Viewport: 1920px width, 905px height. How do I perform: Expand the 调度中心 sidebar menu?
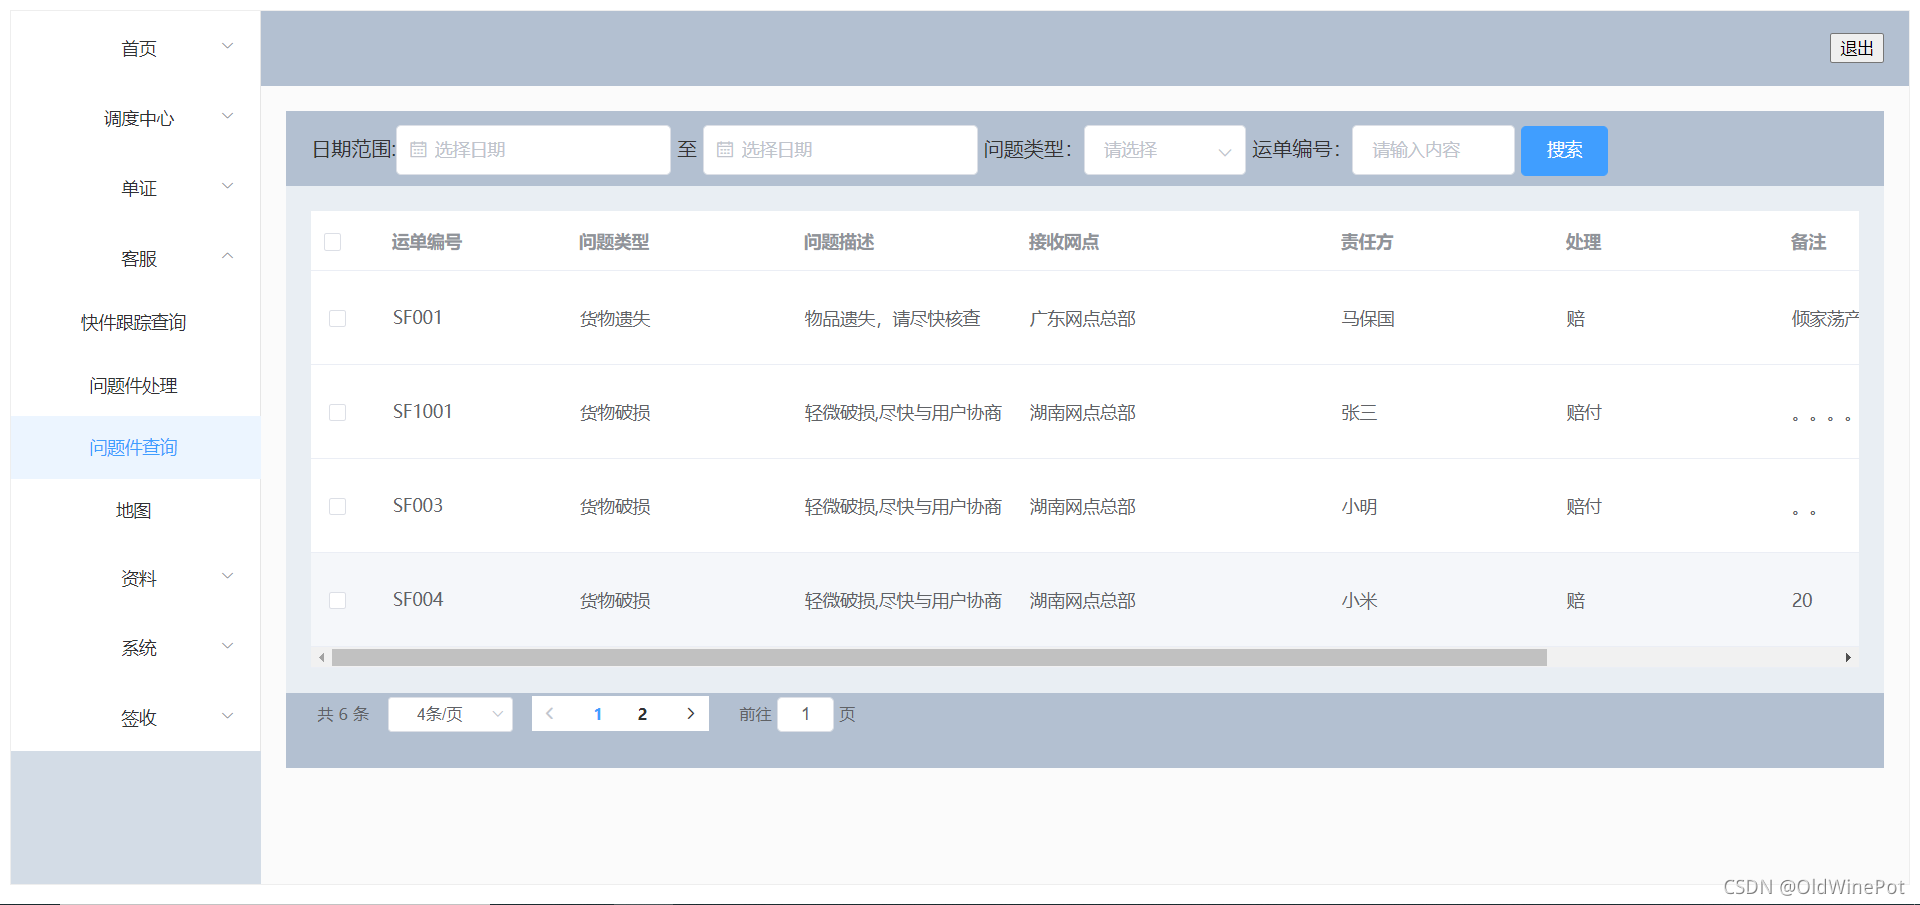click(x=136, y=118)
